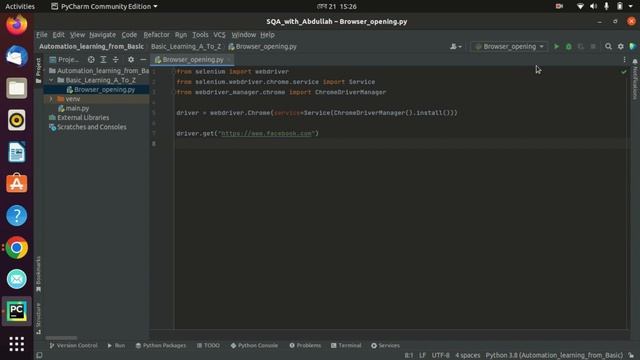Click Basic_Learning_A_To_Z breadcrumb
This screenshot has width=640, height=360.
186,47
